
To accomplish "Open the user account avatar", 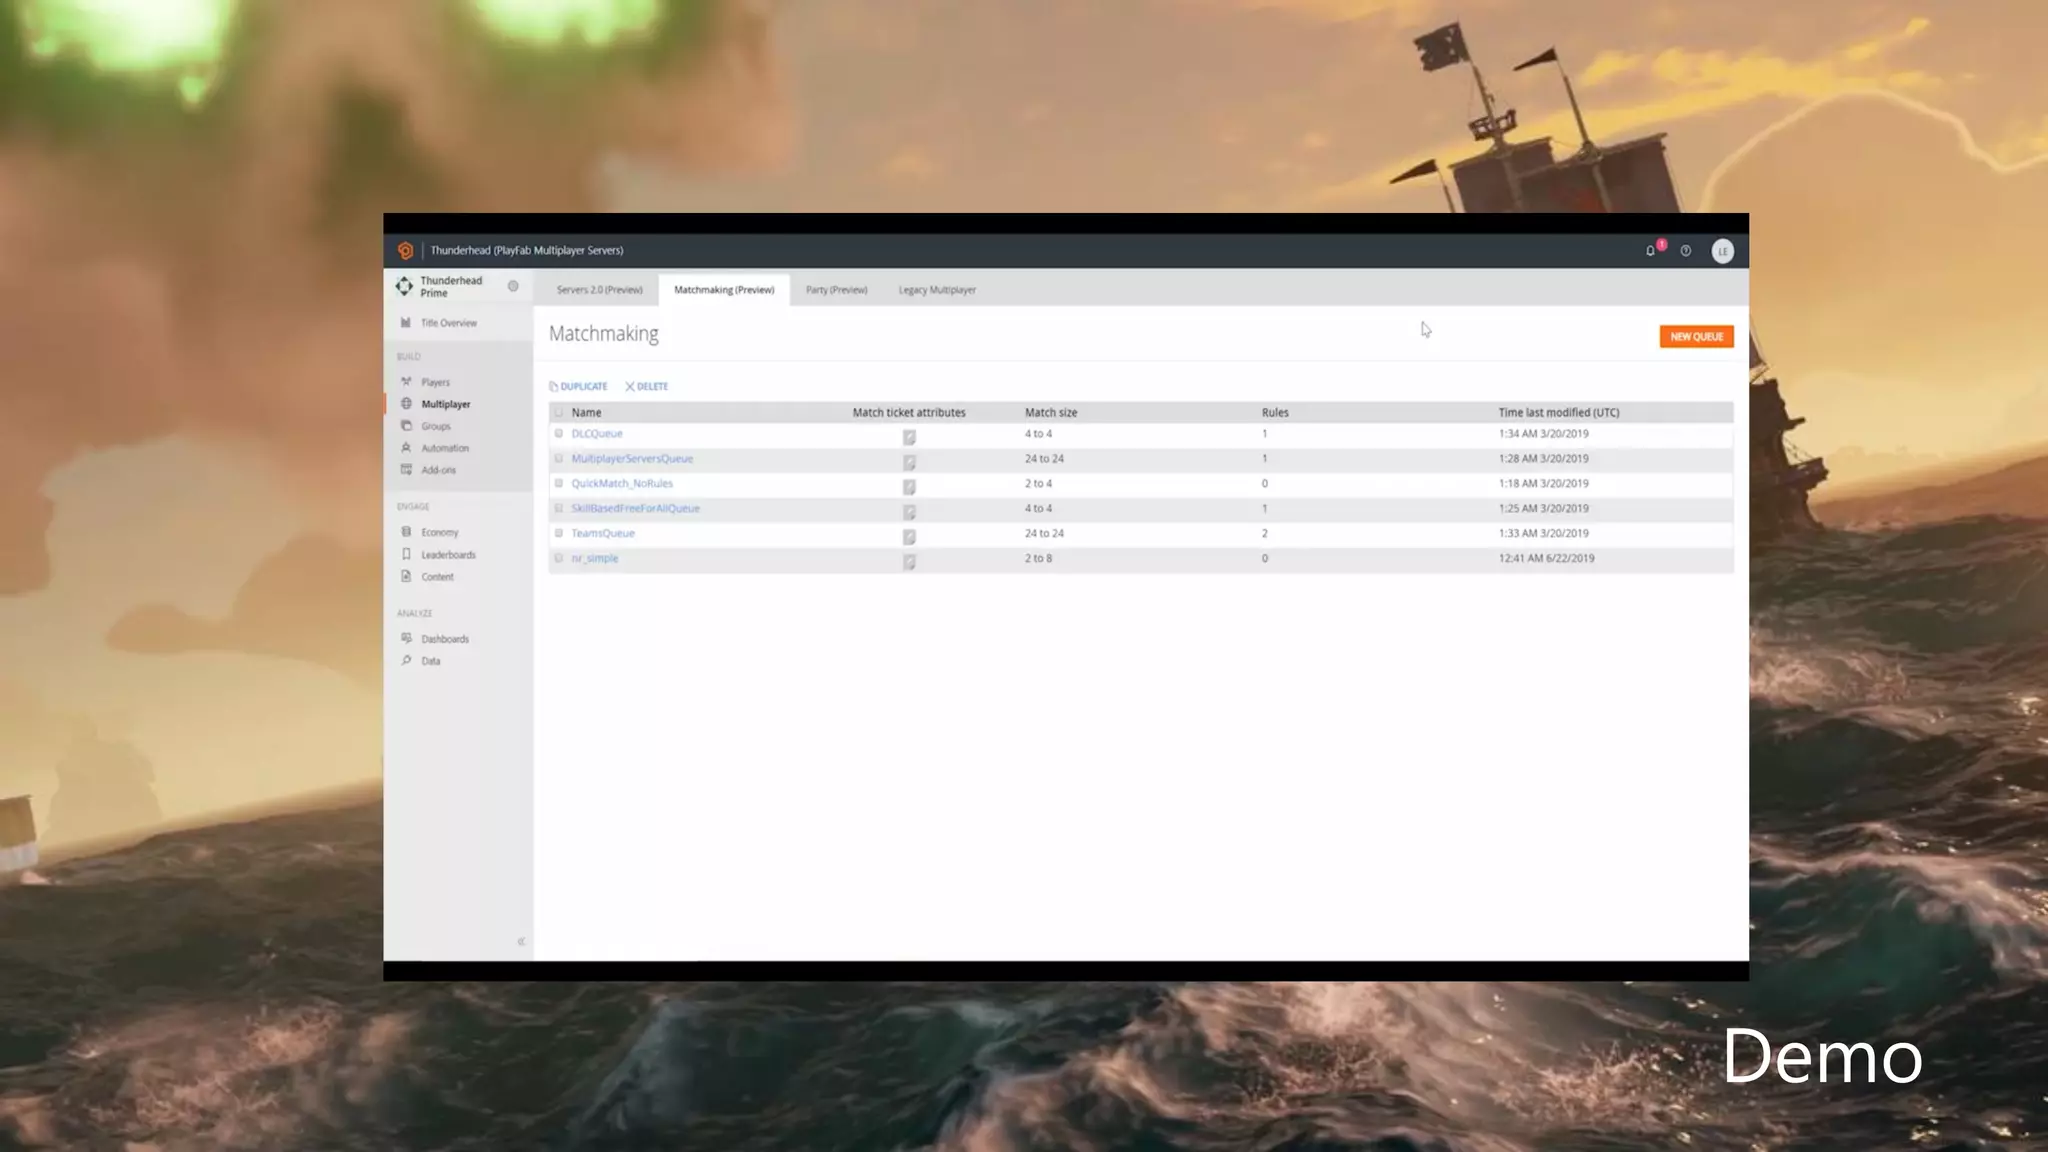I will pos(1722,251).
